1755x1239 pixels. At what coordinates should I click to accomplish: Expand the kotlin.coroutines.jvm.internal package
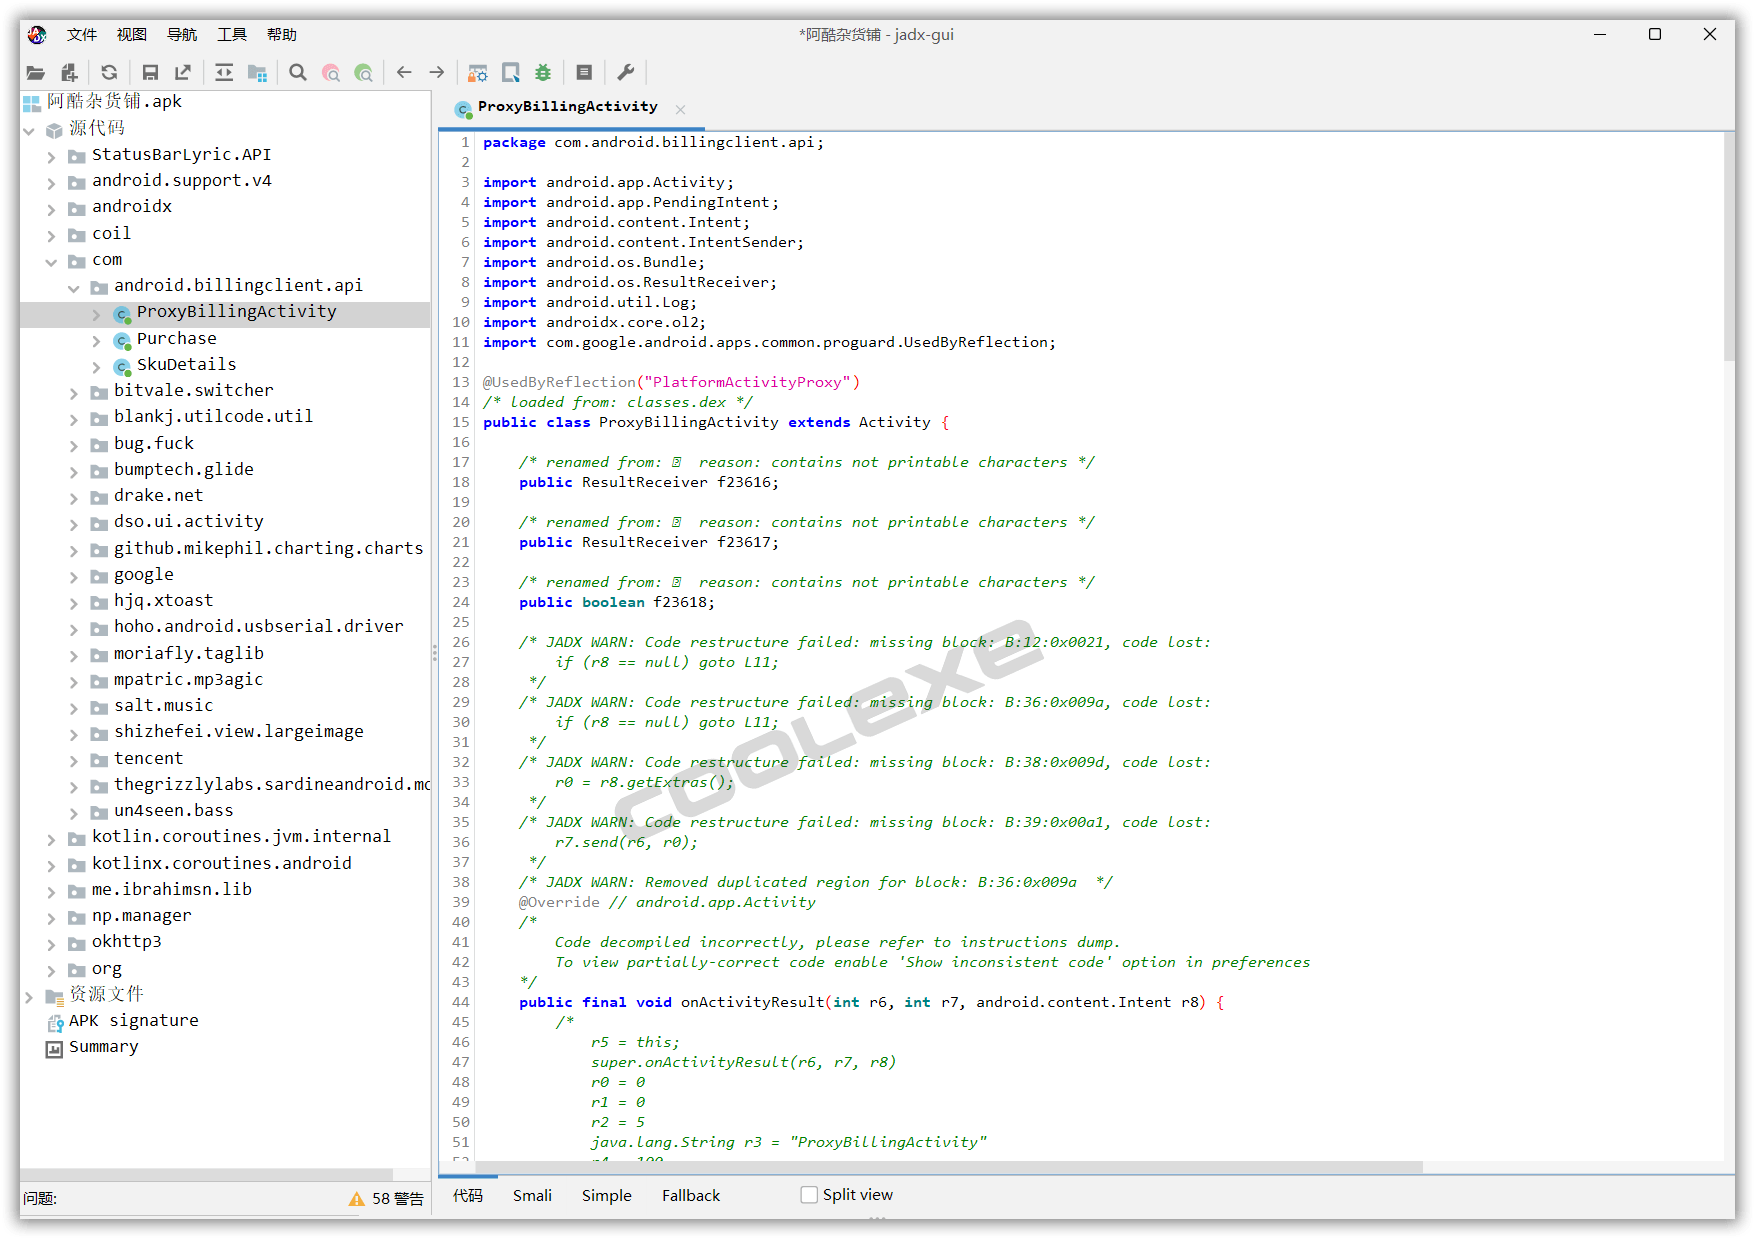tap(51, 836)
